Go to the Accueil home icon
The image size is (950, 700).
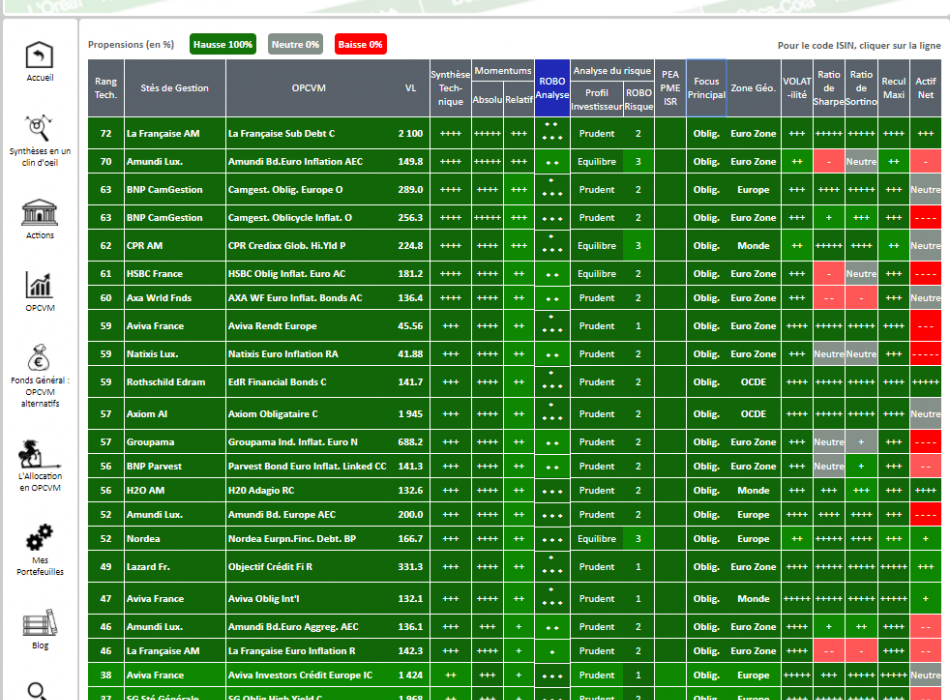tap(39, 55)
